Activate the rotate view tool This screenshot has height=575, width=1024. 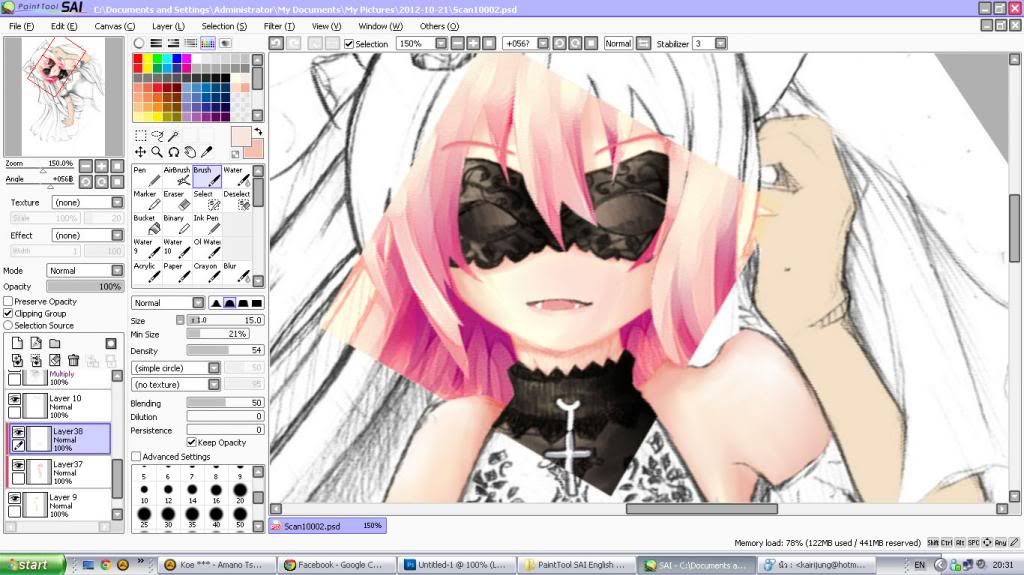click(x=174, y=152)
